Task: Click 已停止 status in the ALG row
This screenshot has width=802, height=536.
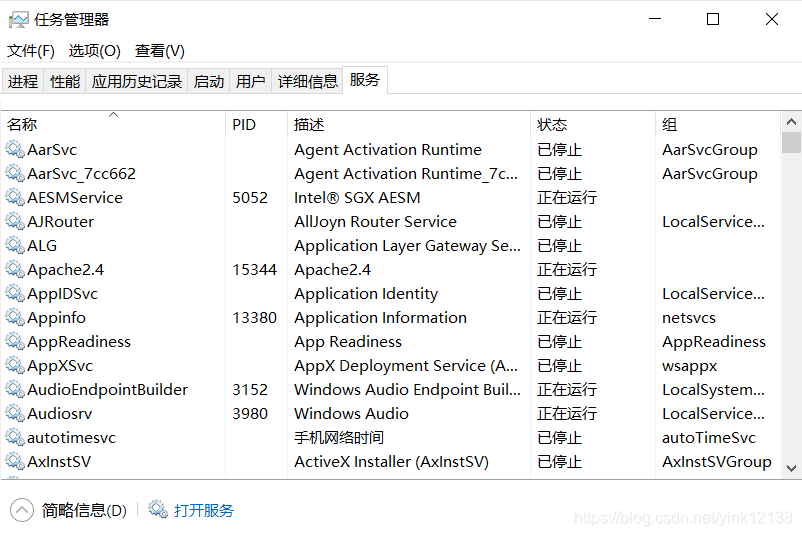Action: 559,246
